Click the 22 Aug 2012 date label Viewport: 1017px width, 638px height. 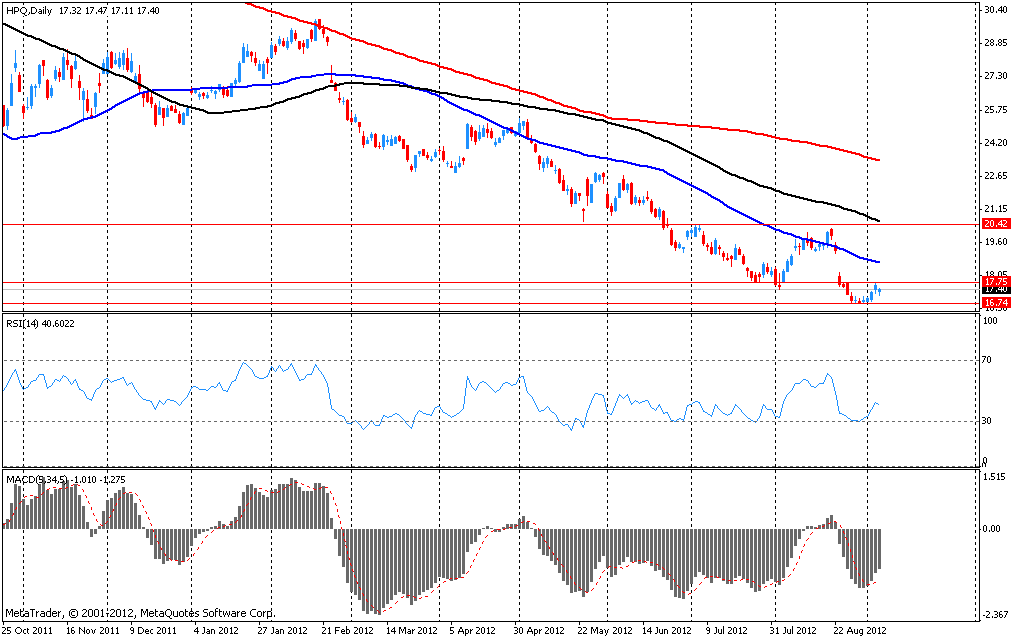861,631
